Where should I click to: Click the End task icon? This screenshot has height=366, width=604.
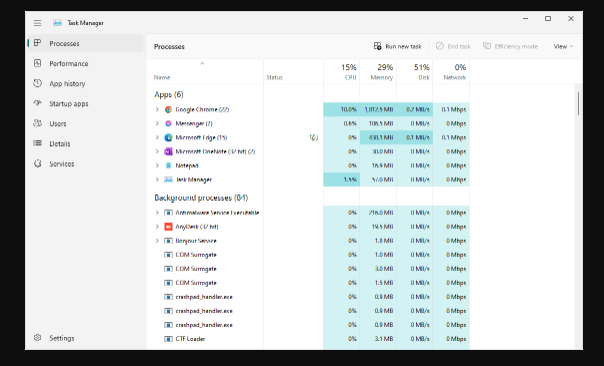(x=440, y=46)
